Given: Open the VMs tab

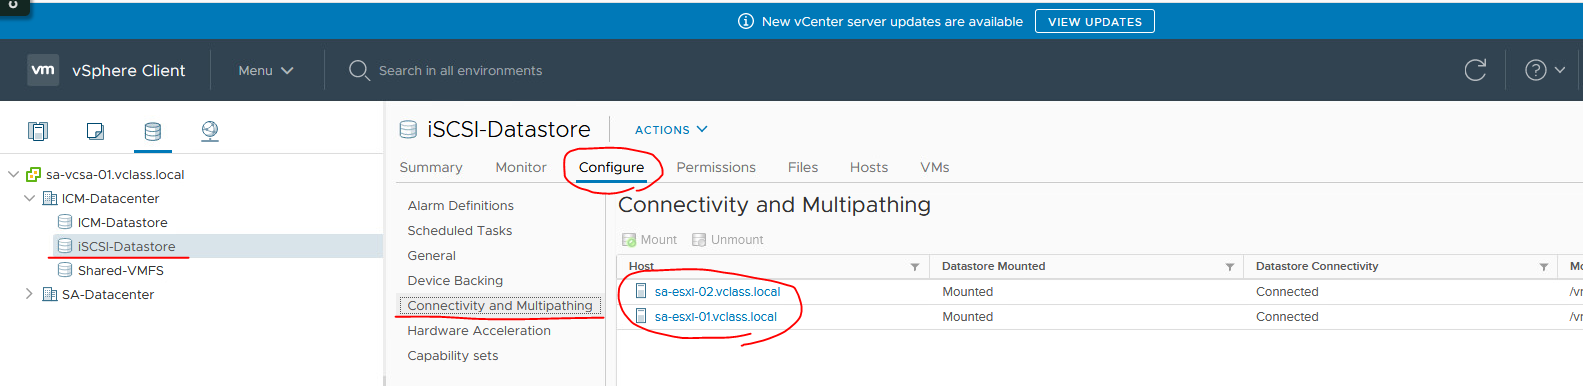Looking at the screenshot, I should [935, 167].
